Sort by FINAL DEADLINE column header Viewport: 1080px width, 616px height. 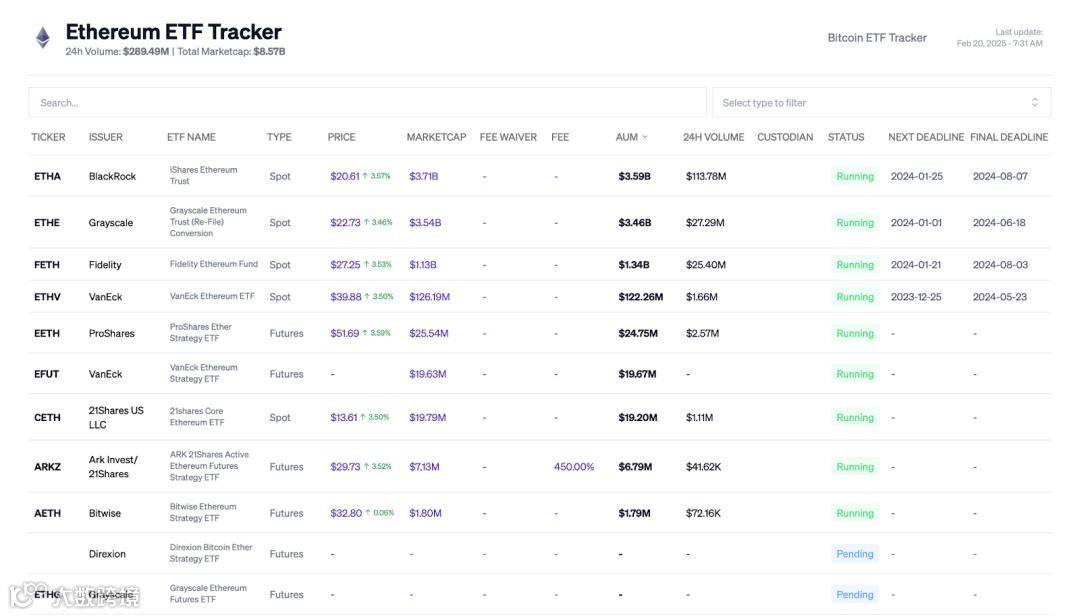point(1009,137)
